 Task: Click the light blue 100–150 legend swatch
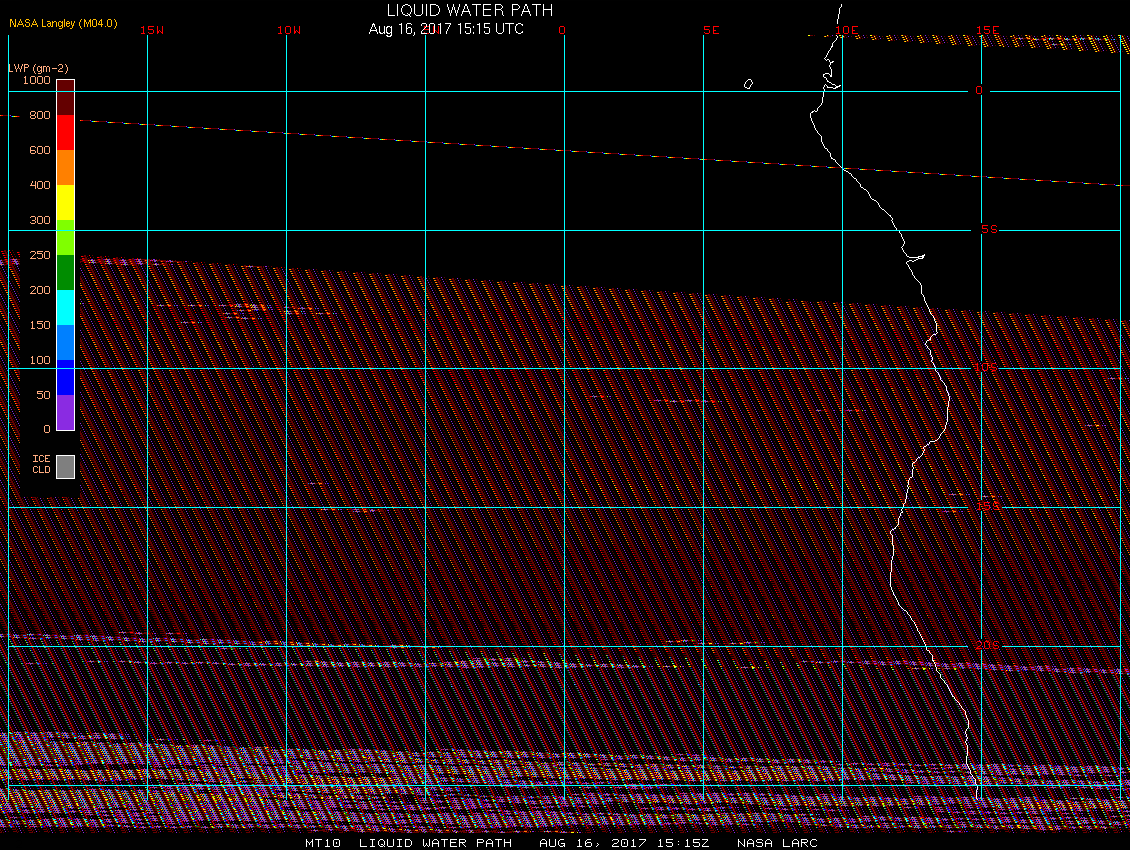point(66,342)
